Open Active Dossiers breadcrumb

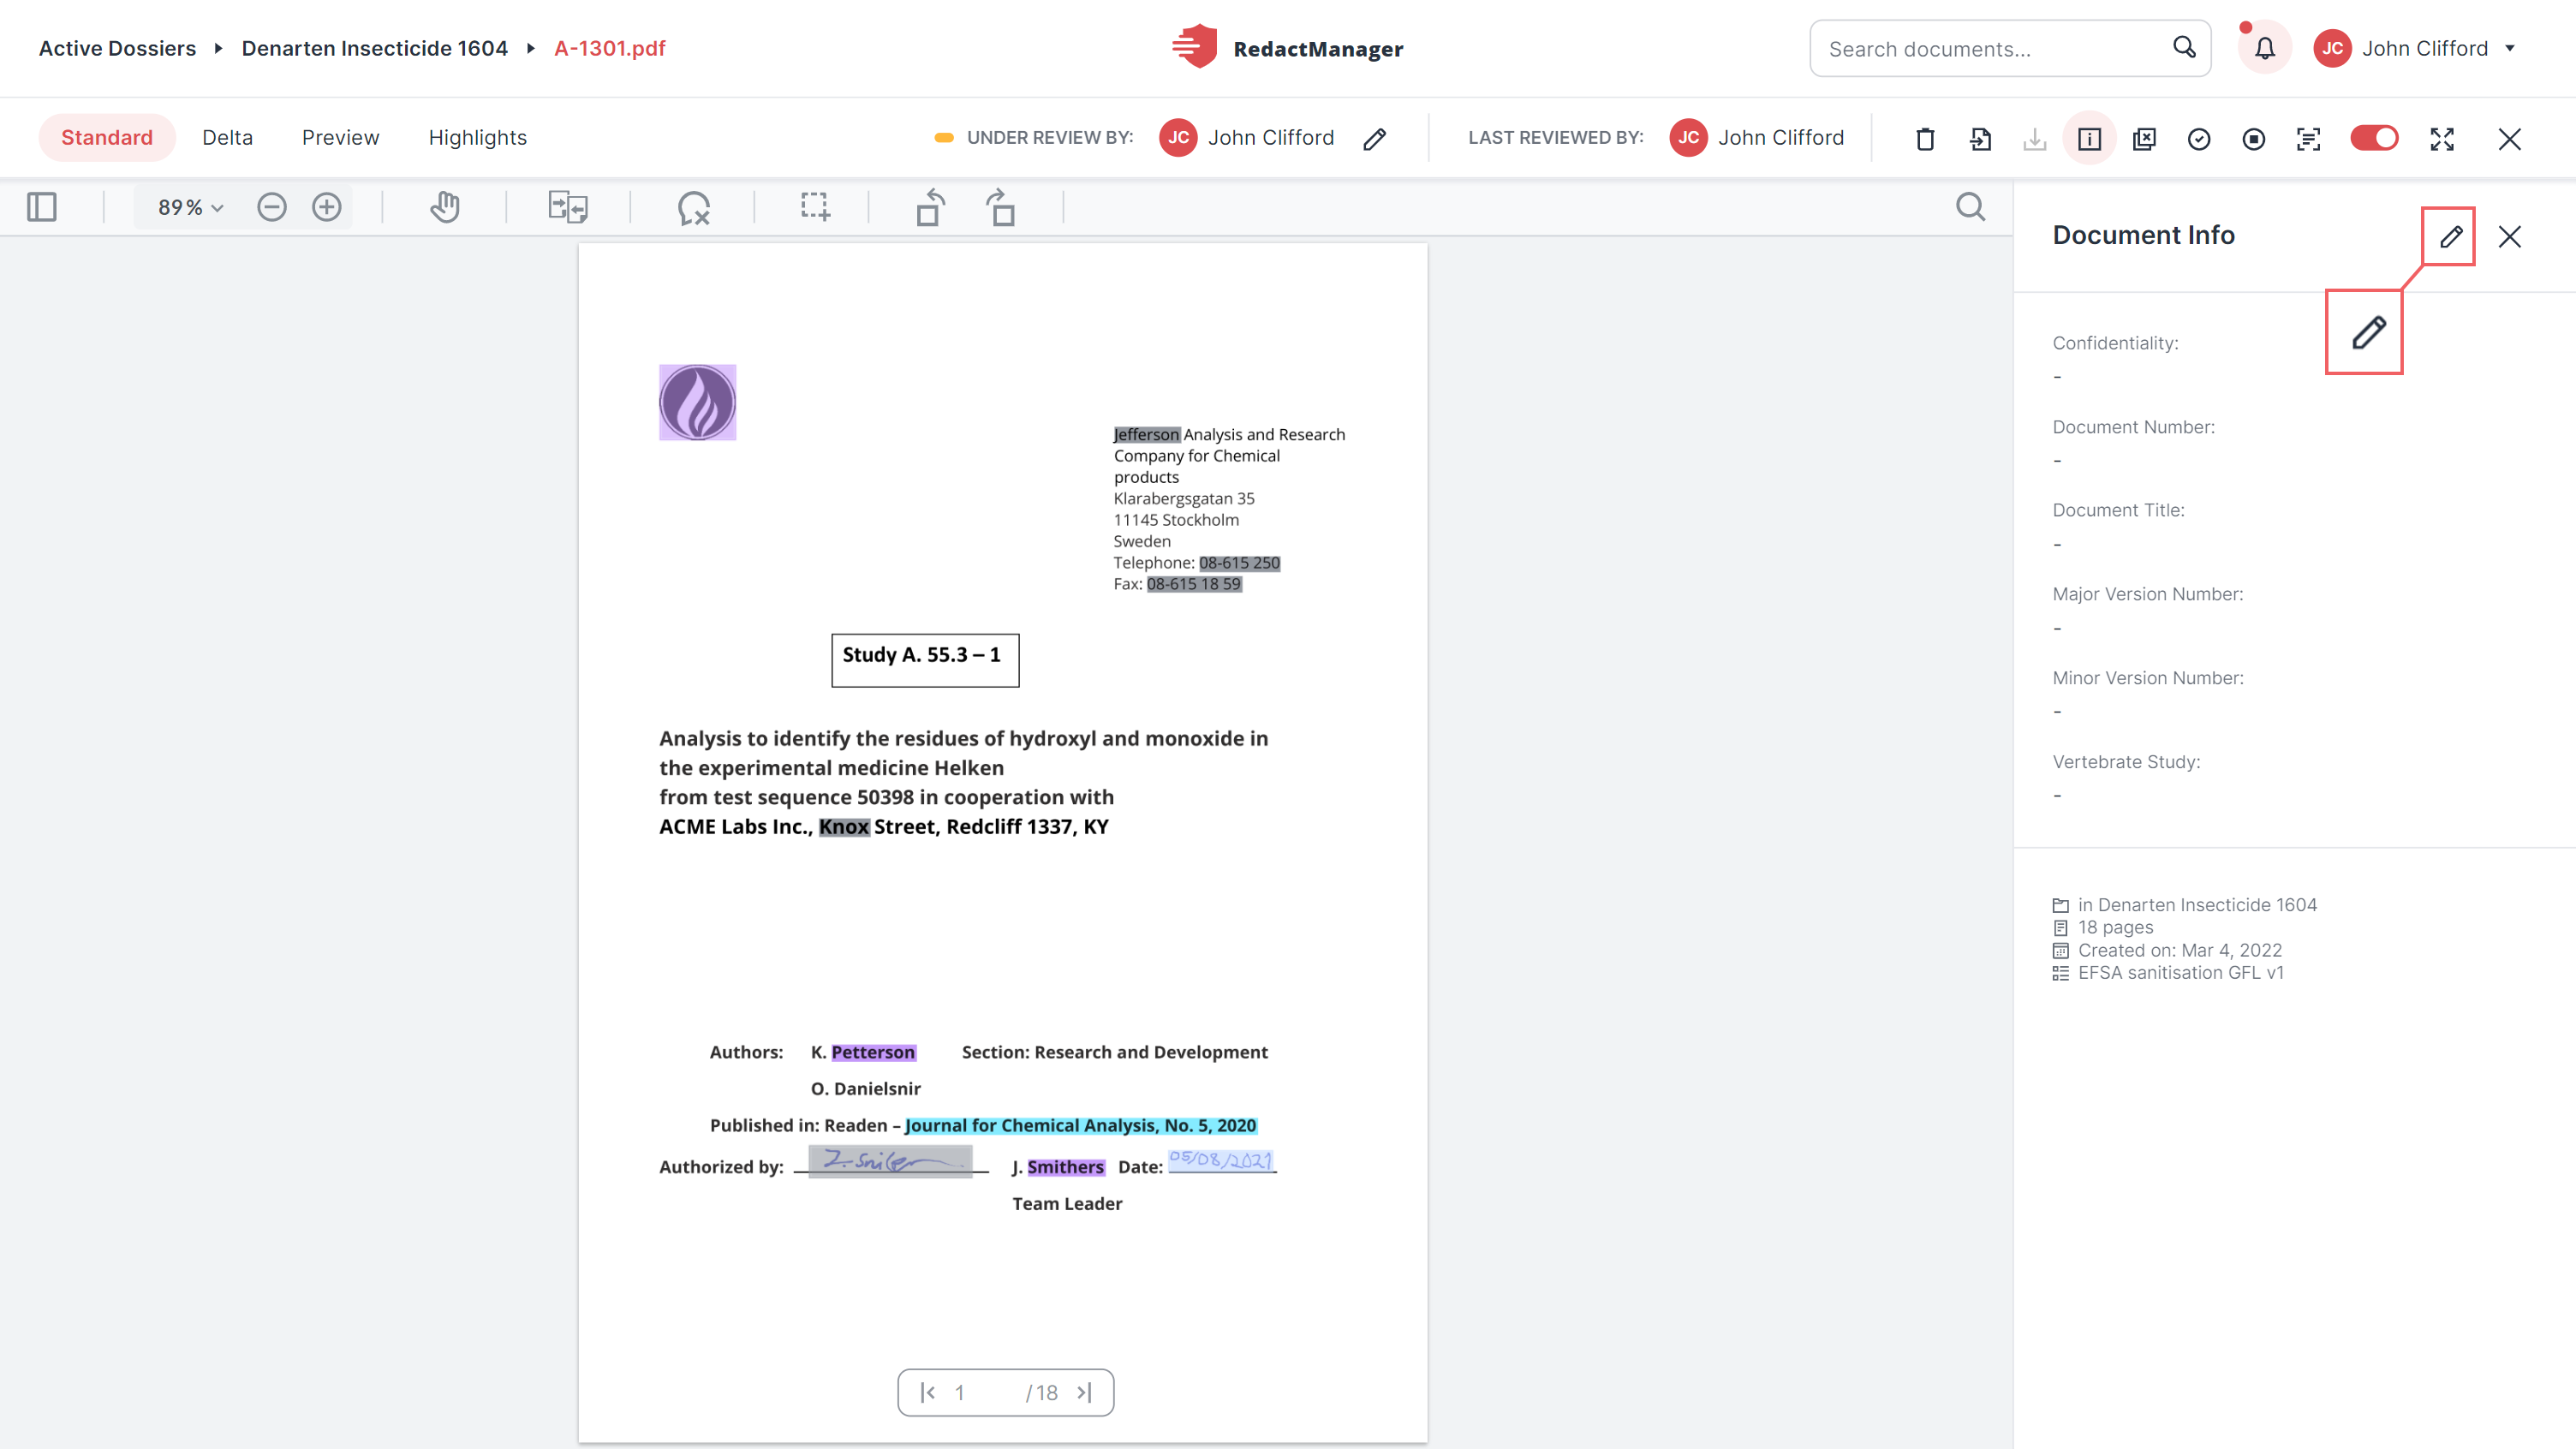point(117,48)
